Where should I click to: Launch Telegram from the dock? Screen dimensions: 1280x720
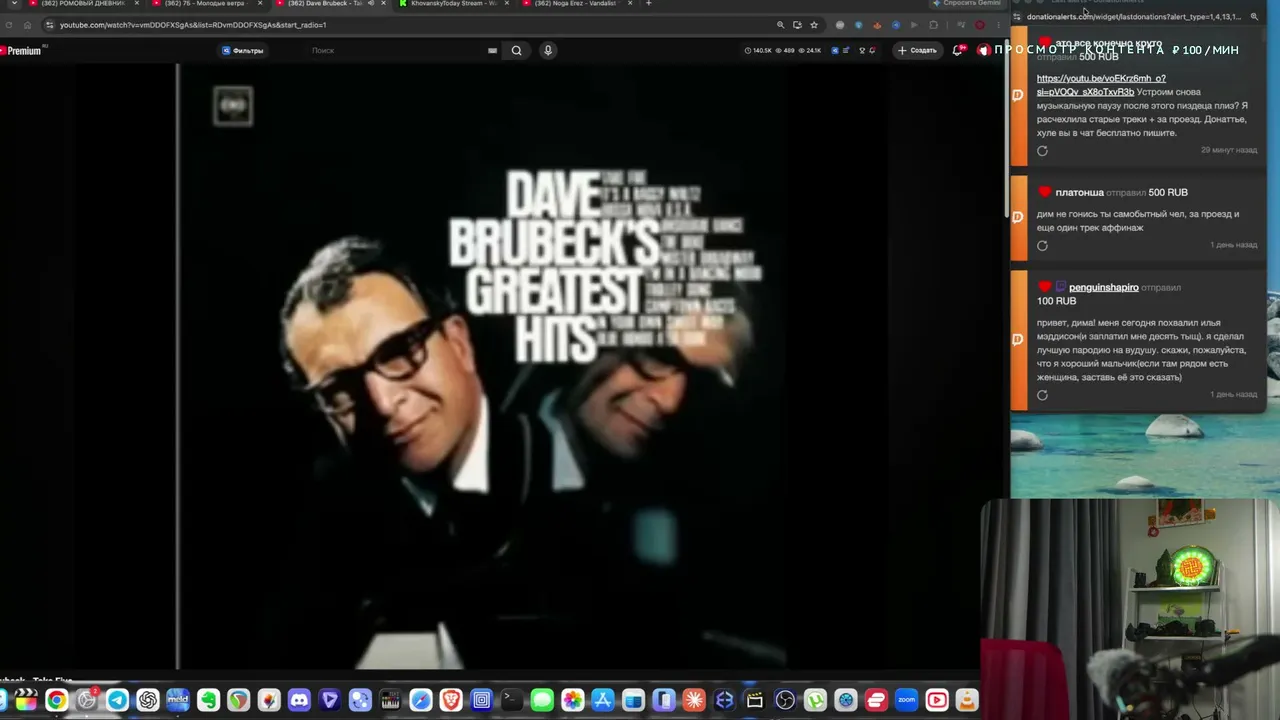117,700
